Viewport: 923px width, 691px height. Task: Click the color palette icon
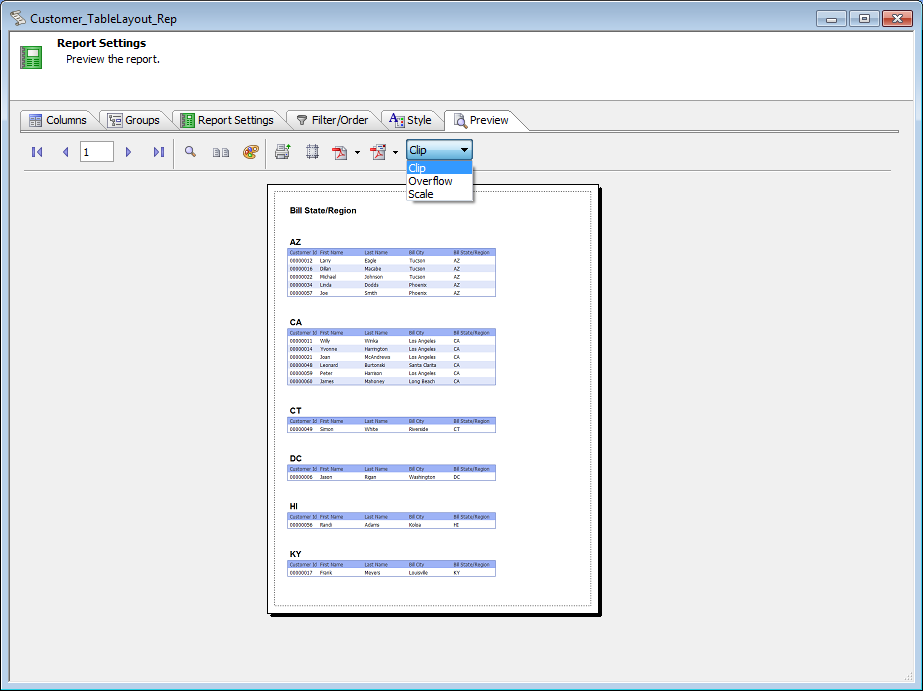[251, 152]
